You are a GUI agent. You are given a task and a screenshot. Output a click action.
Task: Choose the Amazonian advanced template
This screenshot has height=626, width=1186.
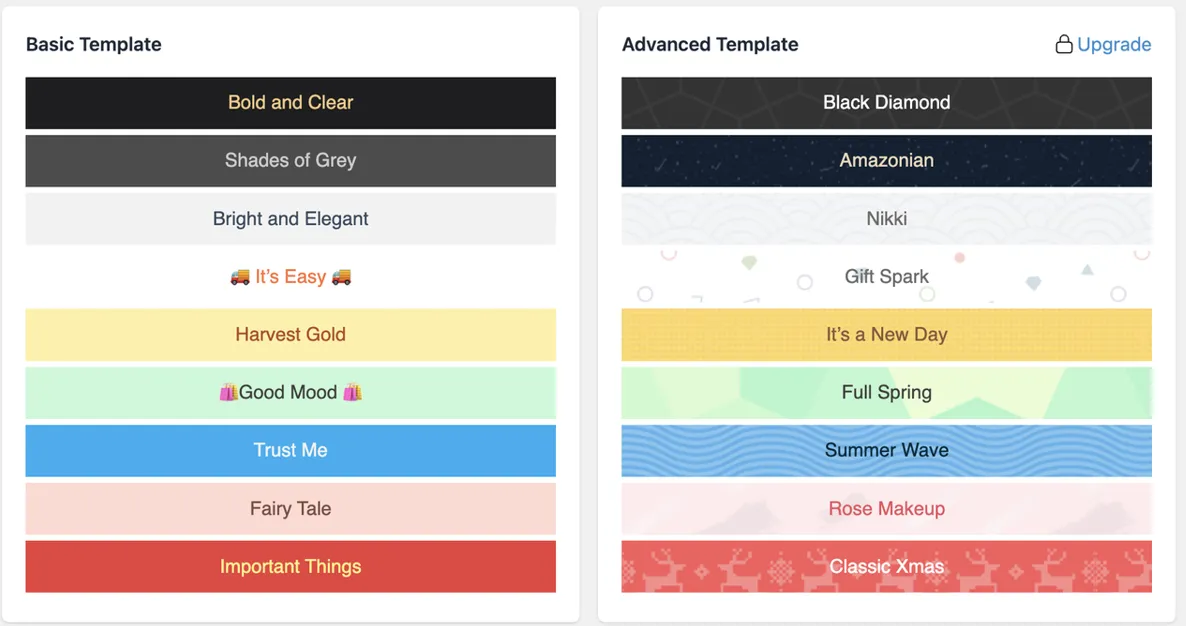(x=886, y=161)
